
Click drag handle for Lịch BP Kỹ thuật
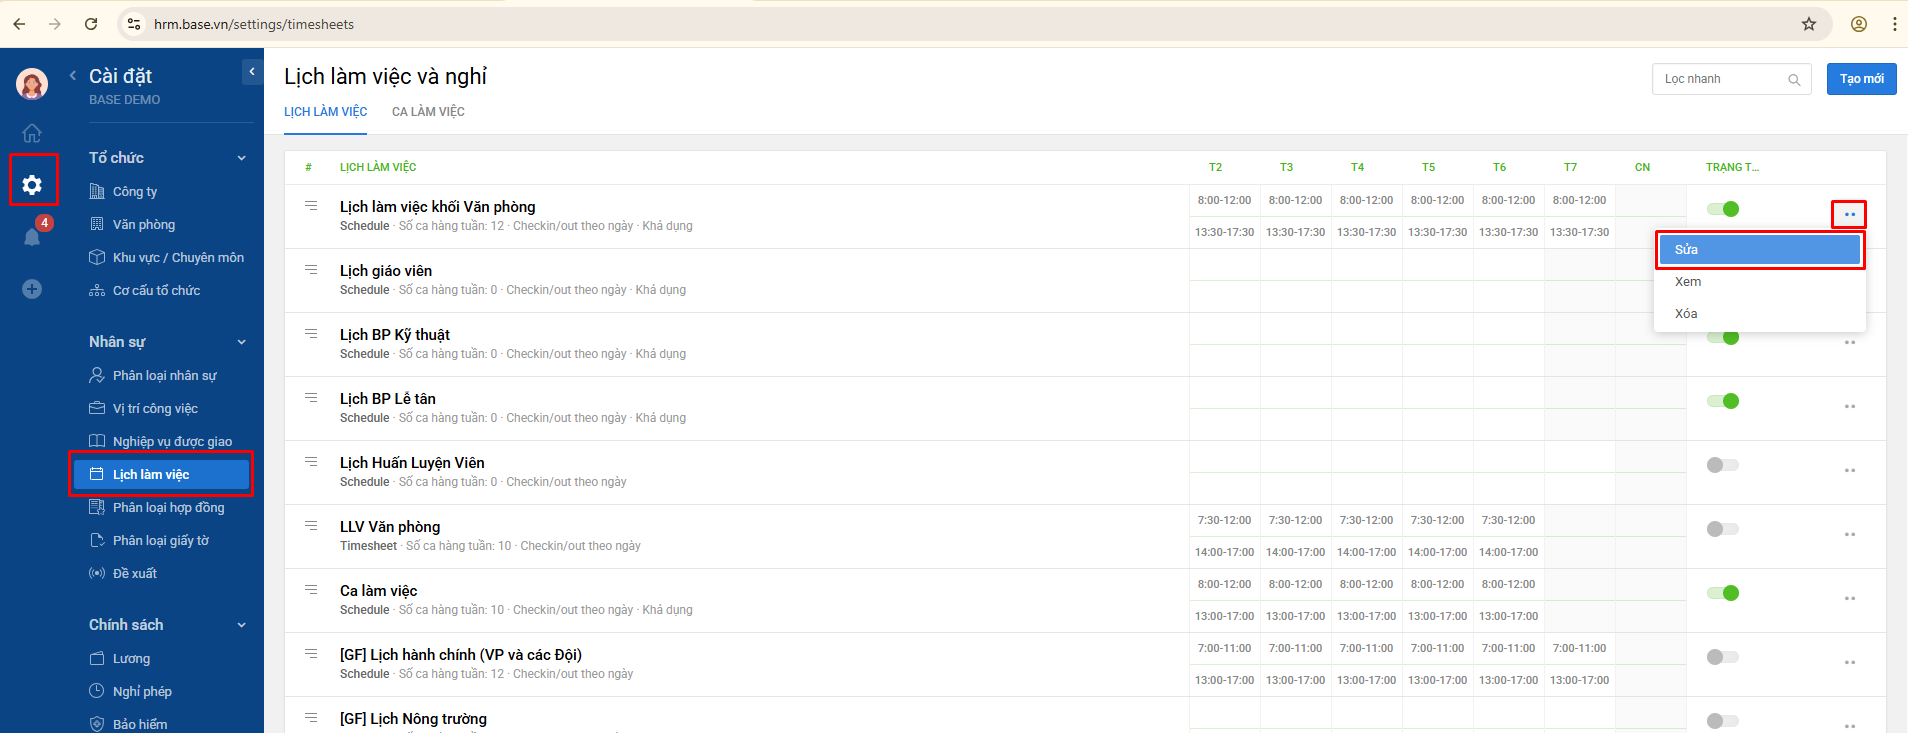[311, 334]
